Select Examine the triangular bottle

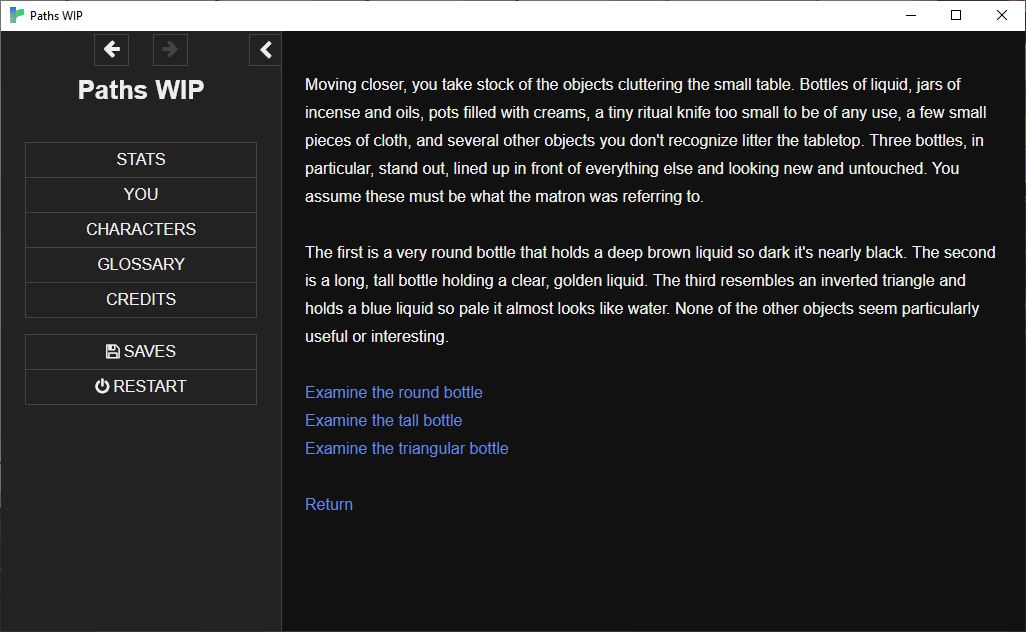(x=406, y=448)
